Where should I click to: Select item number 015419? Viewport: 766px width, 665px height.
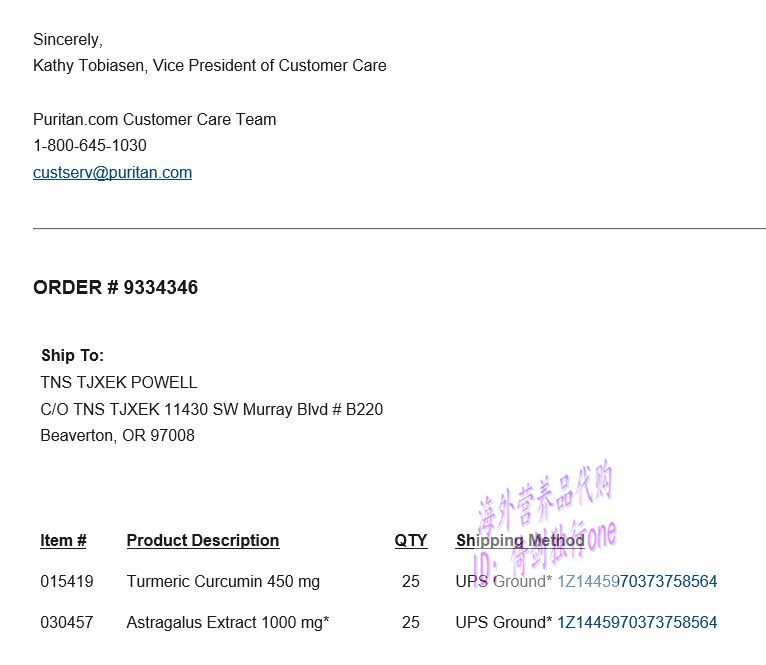(67, 581)
